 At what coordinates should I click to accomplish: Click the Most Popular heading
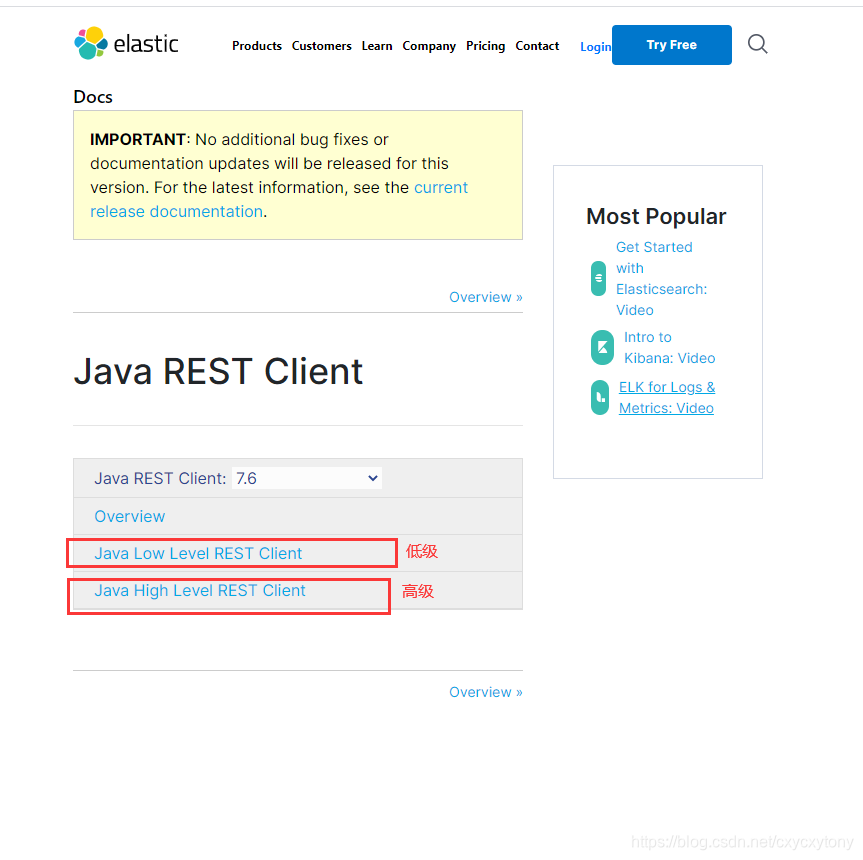(x=656, y=216)
